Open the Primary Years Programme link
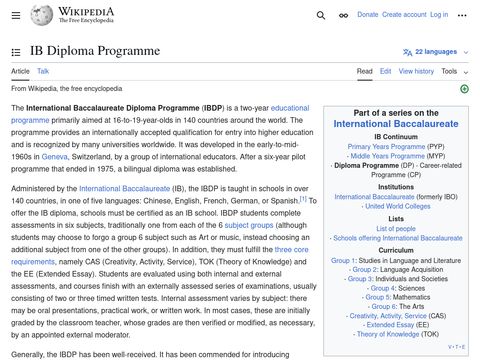Viewport: 480px width, 360px height. [x=386, y=147]
